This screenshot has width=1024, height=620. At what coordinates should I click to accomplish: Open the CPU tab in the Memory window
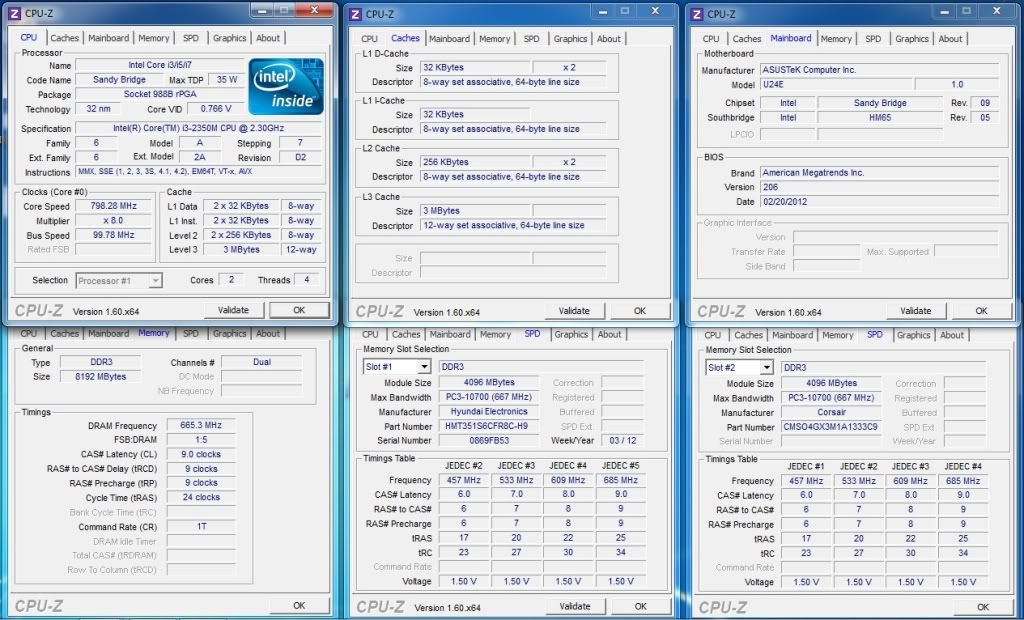pyautogui.click(x=29, y=333)
